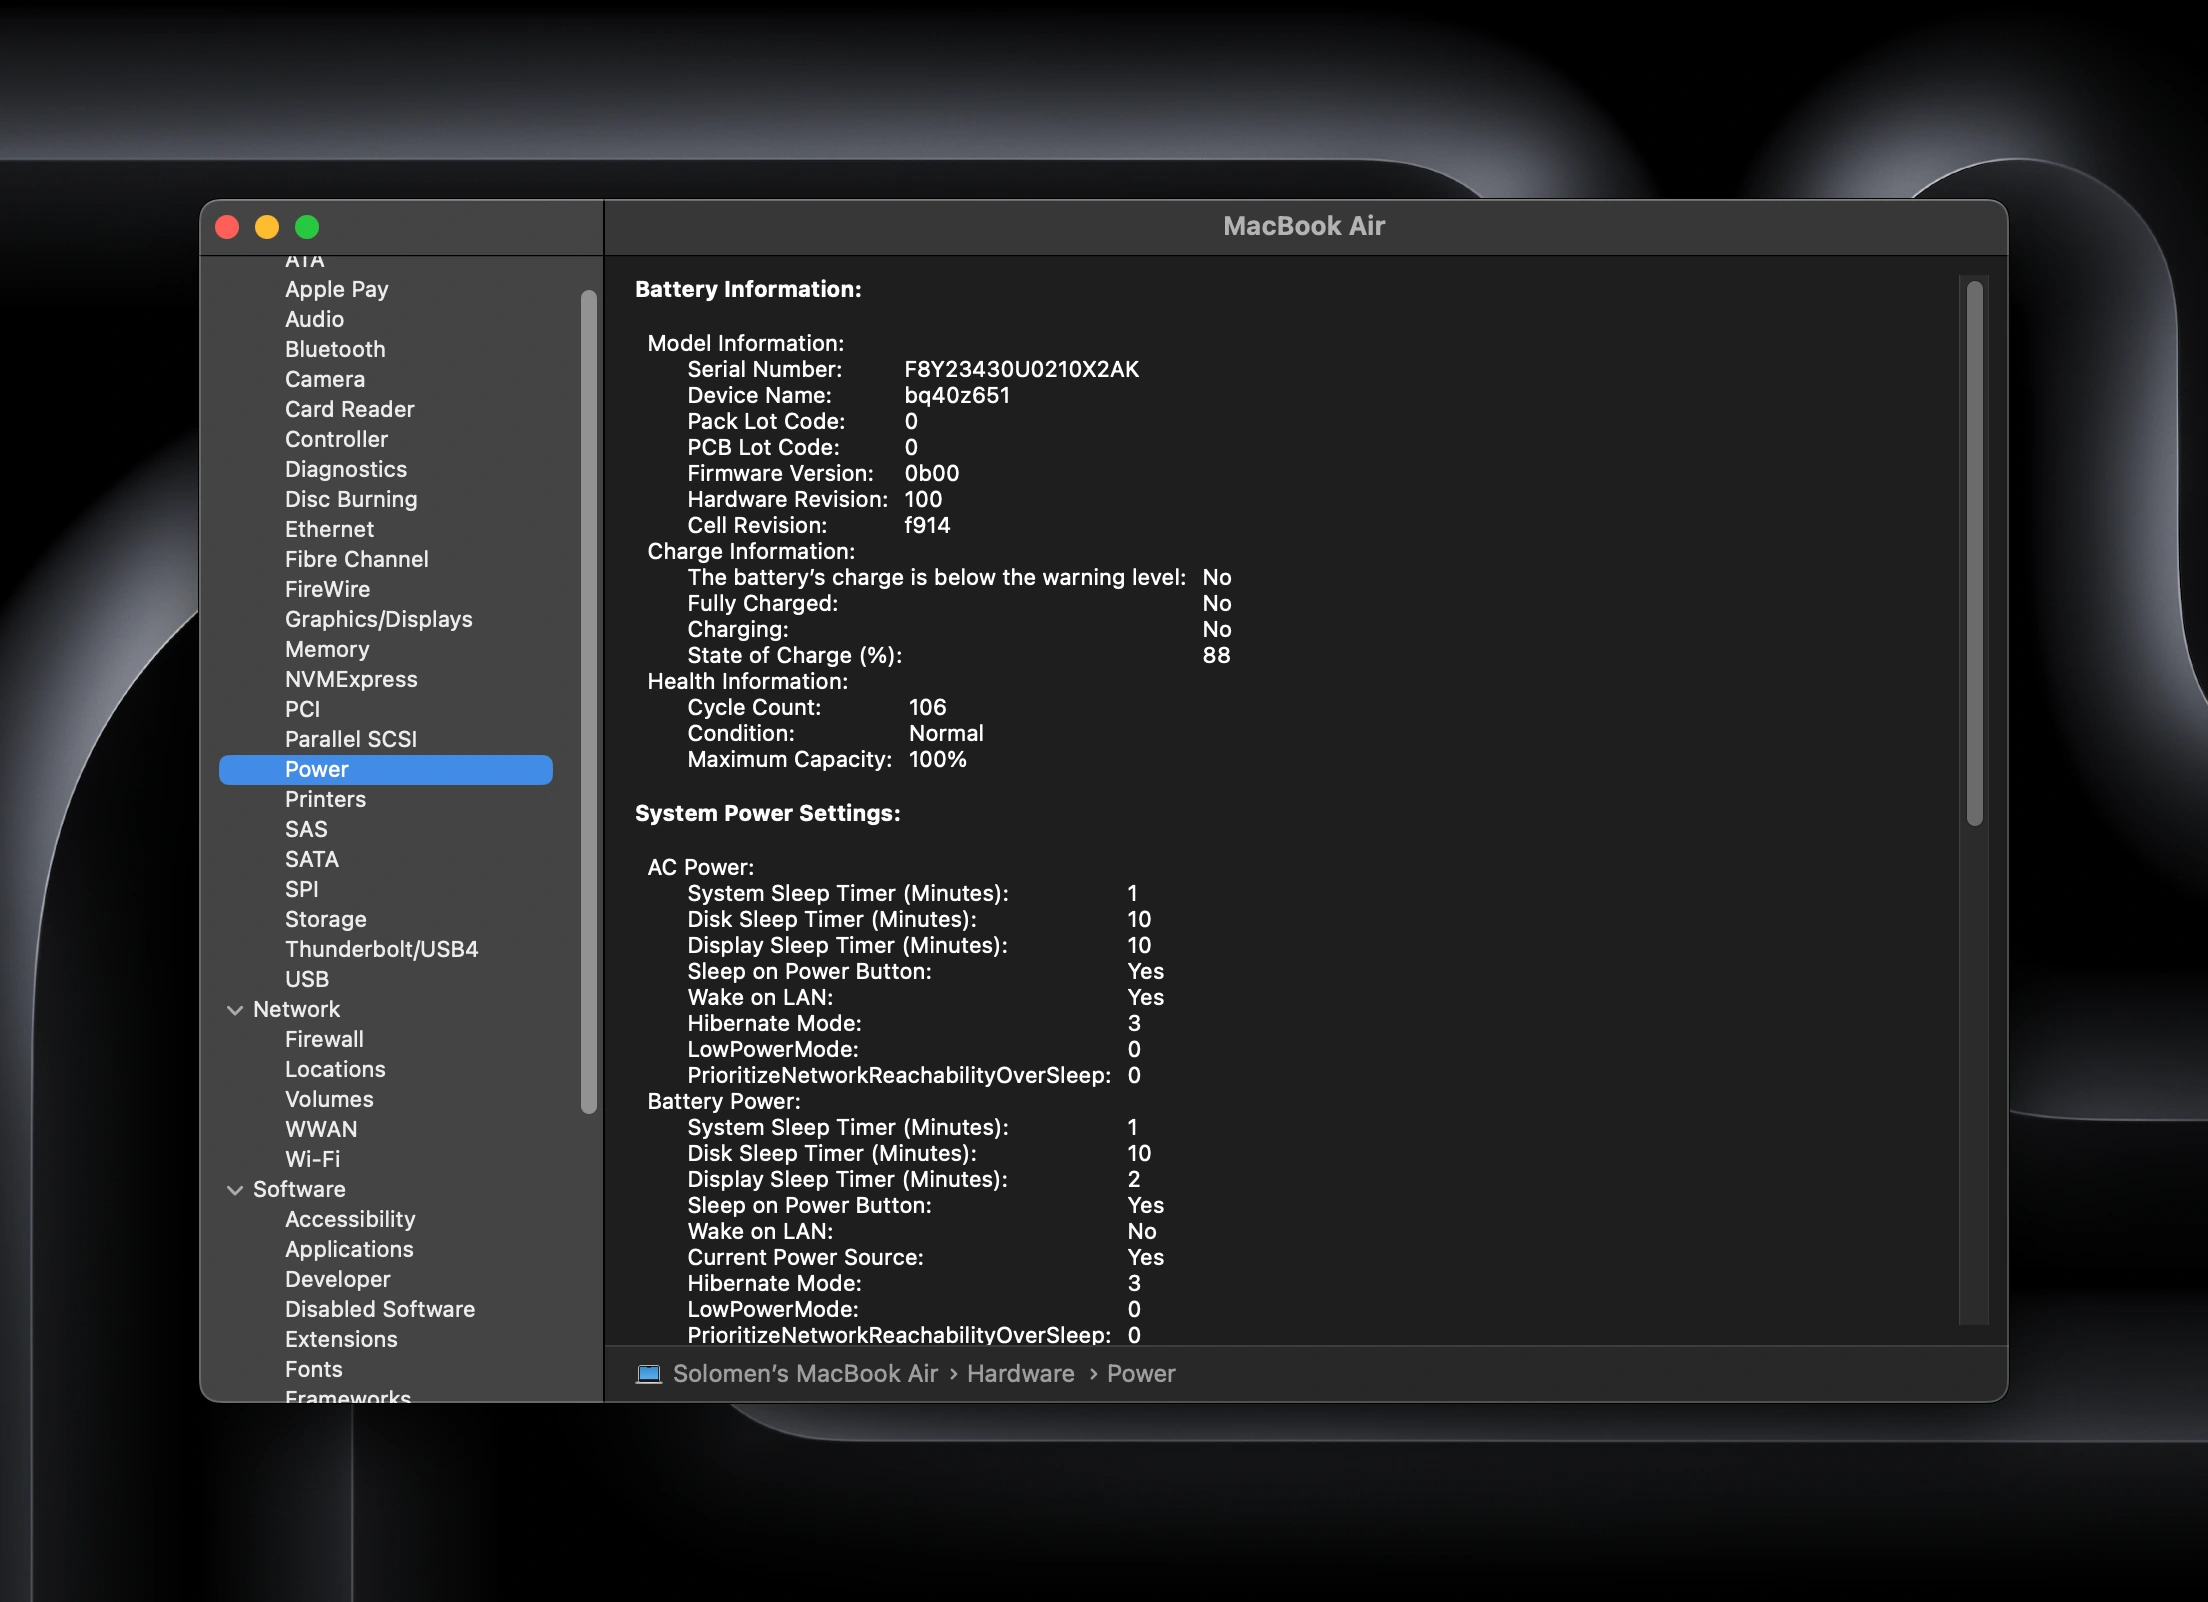Image resolution: width=2208 pixels, height=1602 pixels.
Task: Click the Accessibility software item
Action: pos(350,1218)
